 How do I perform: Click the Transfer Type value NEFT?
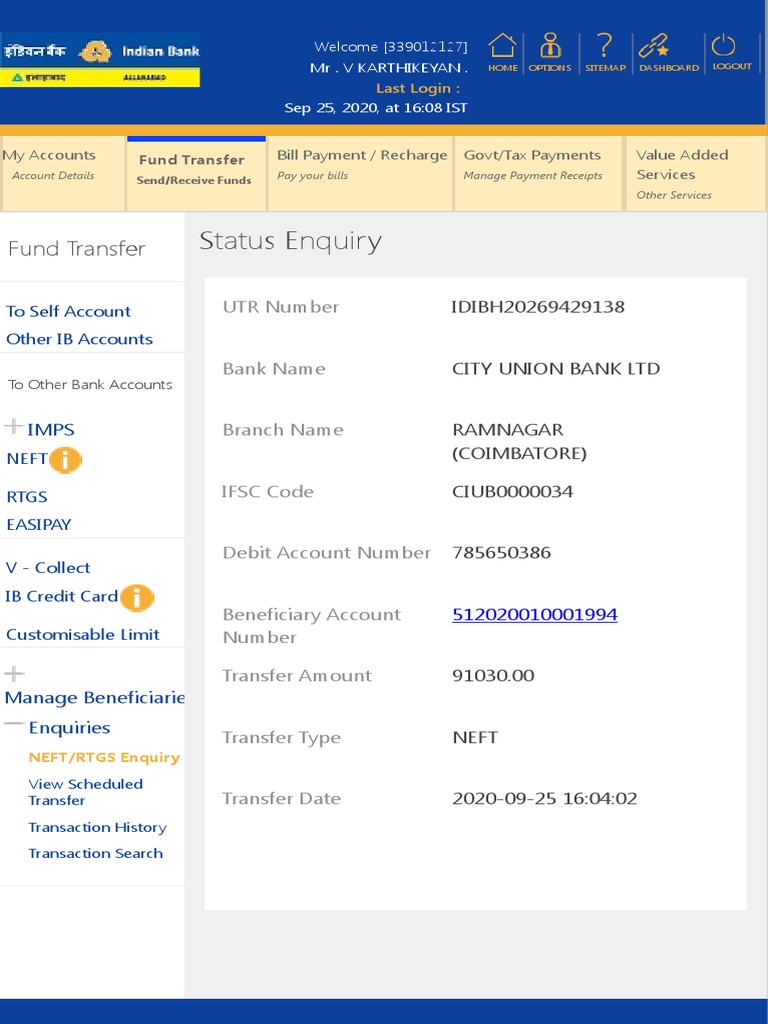click(x=475, y=737)
